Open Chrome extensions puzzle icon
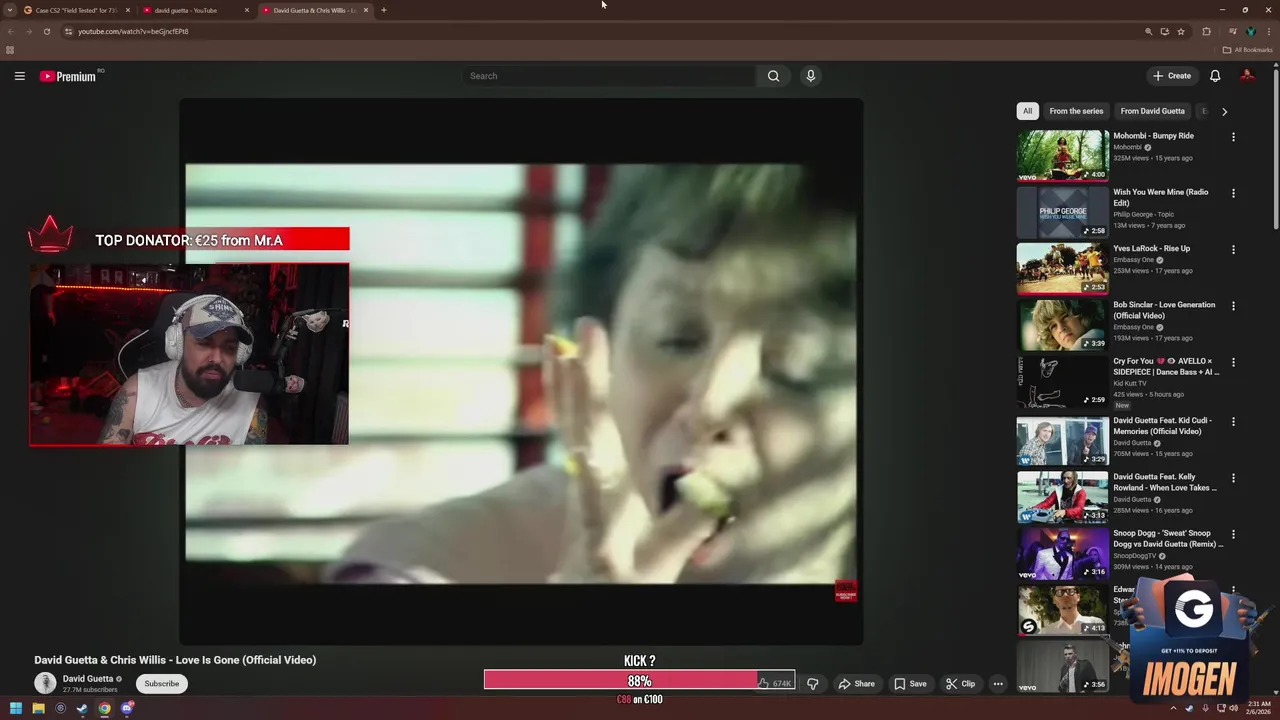 pyautogui.click(x=1206, y=31)
